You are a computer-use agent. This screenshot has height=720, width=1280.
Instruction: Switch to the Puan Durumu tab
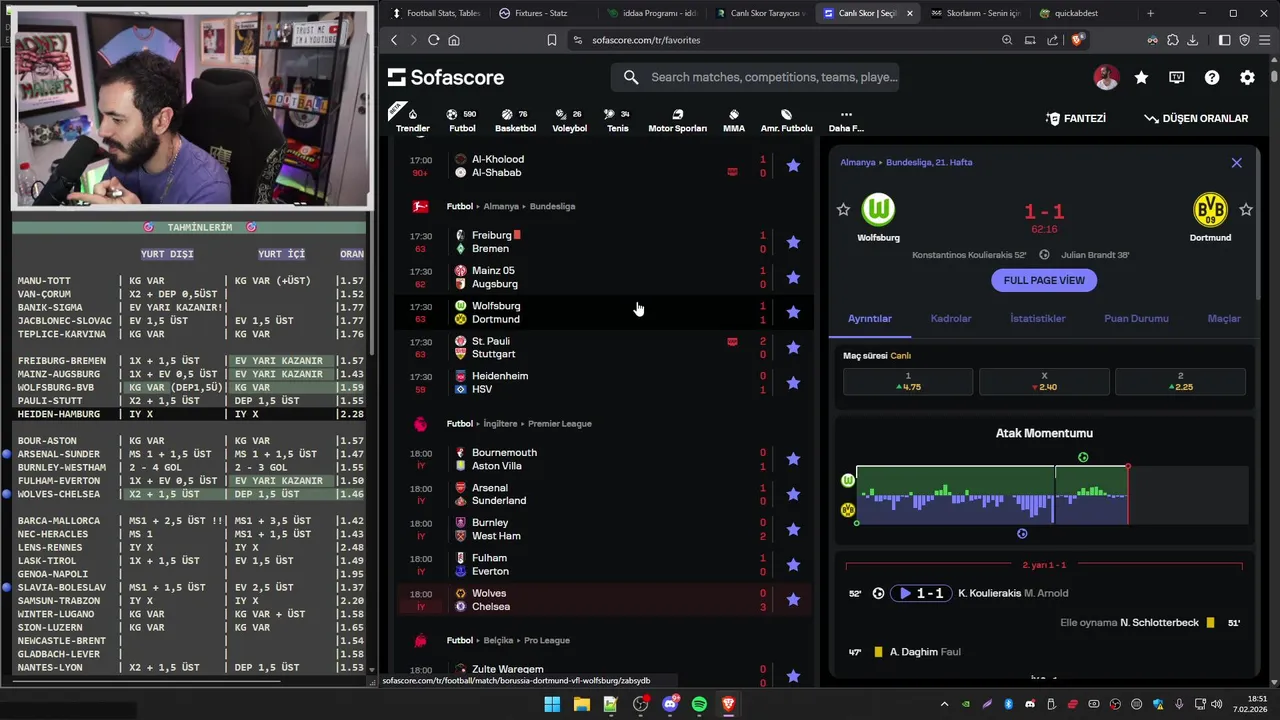click(x=1136, y=318)
